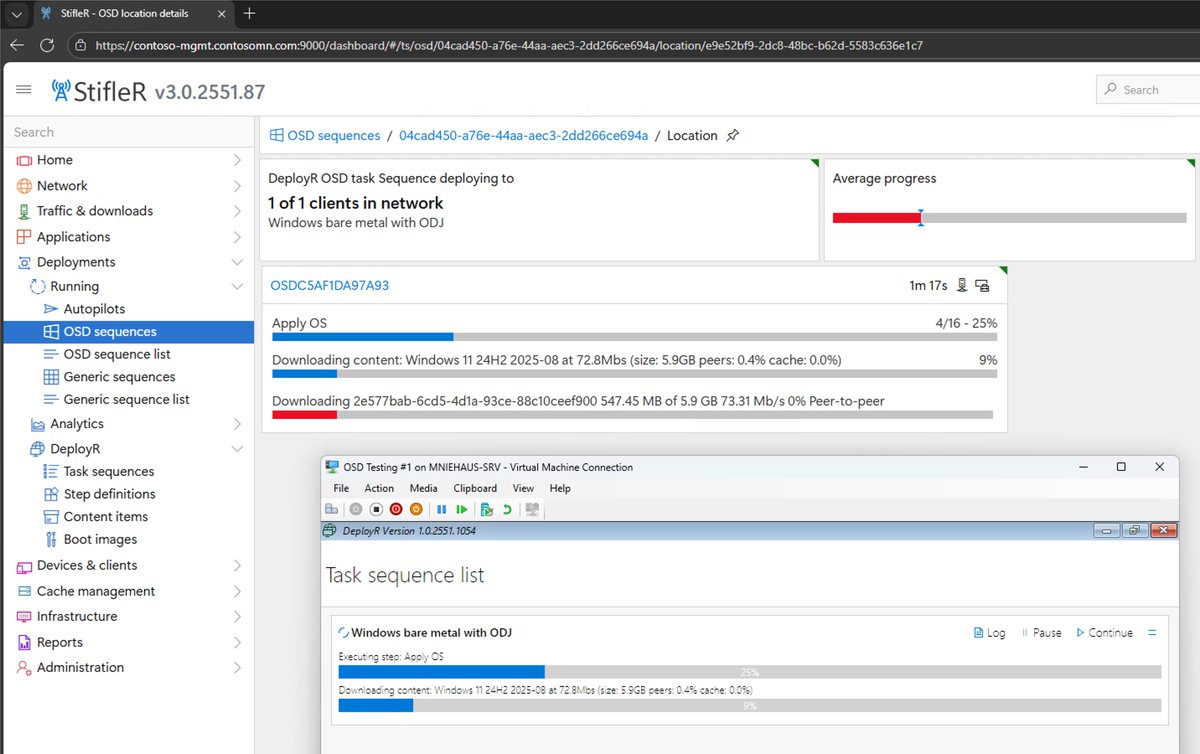The image size is (1200, 754).
Task: Click the VM Checkpoint toolbar button
Action: [486, 509]
